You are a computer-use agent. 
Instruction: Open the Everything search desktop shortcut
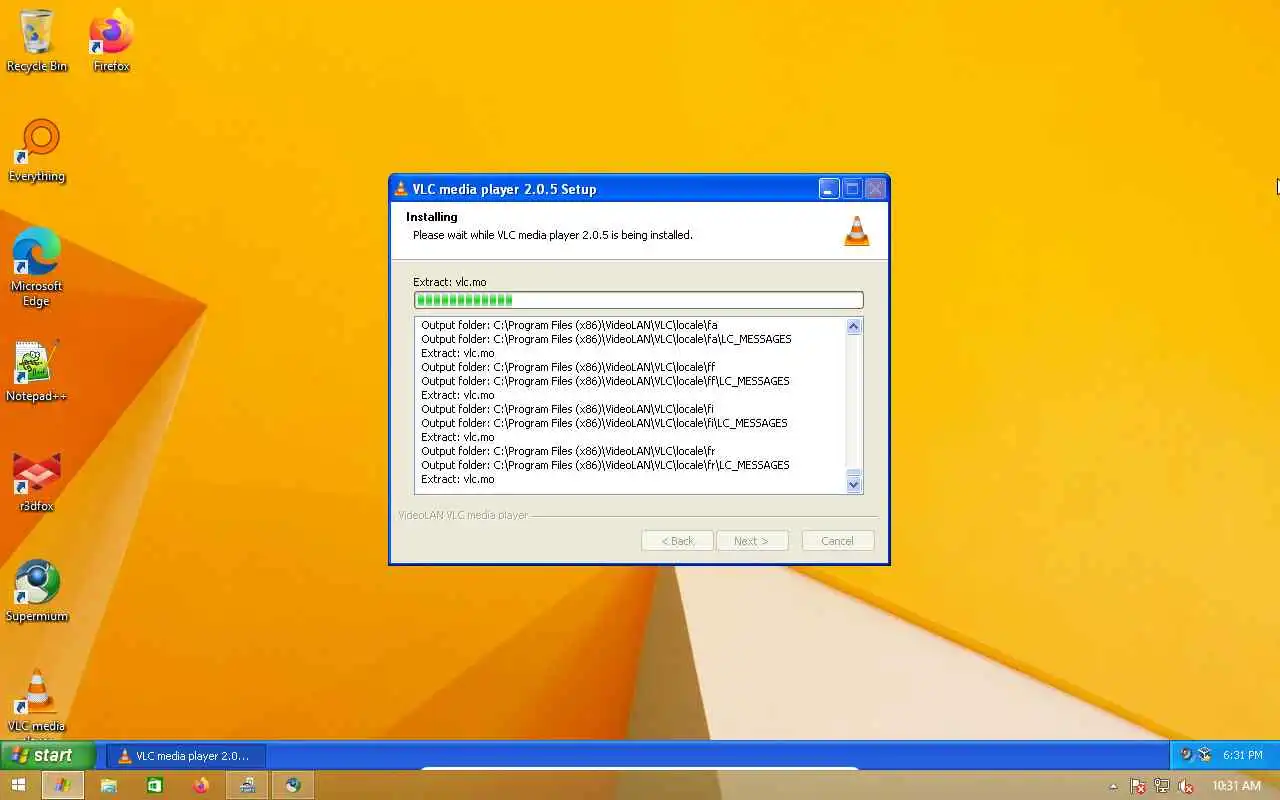[x=37, y=151]
